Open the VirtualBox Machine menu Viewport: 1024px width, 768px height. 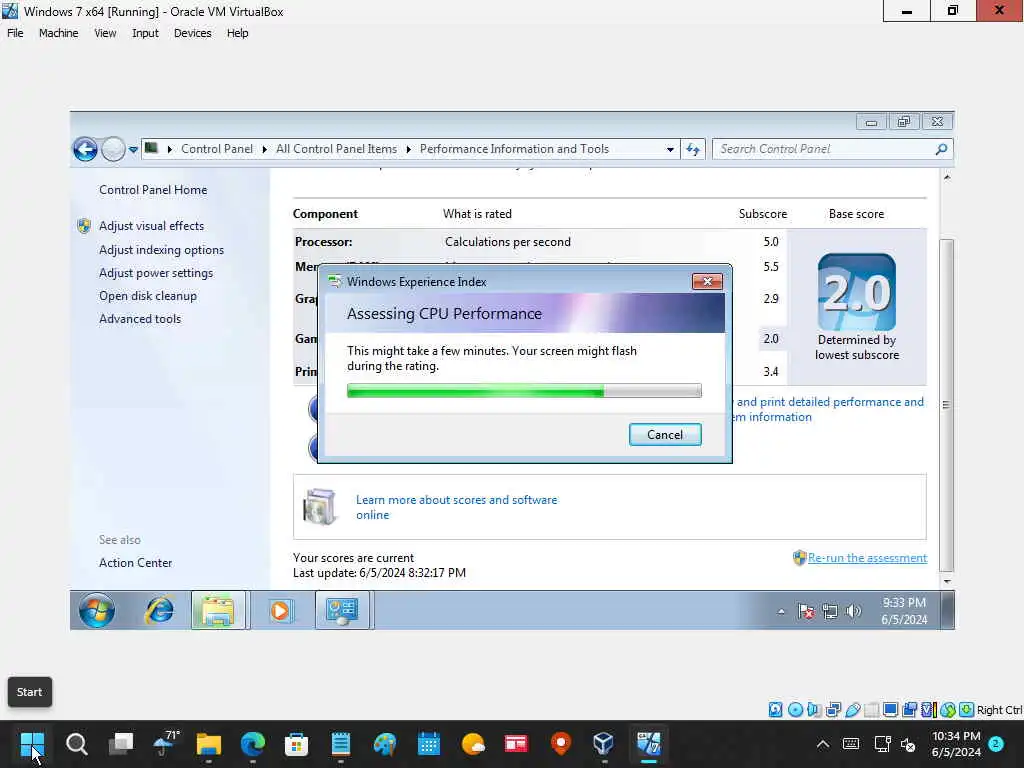(x=58, y=33)
